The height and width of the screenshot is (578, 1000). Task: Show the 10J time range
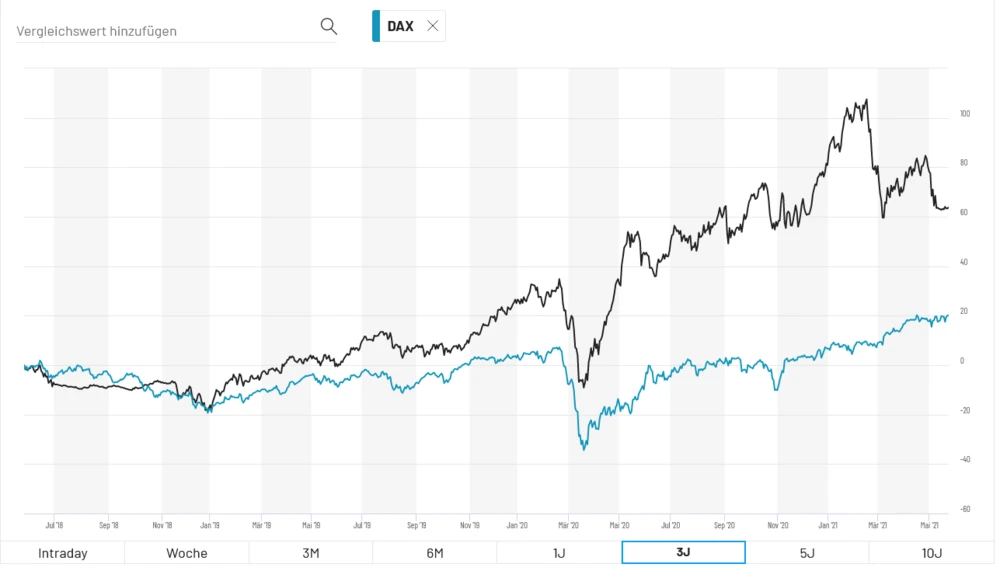pos(931,553)
